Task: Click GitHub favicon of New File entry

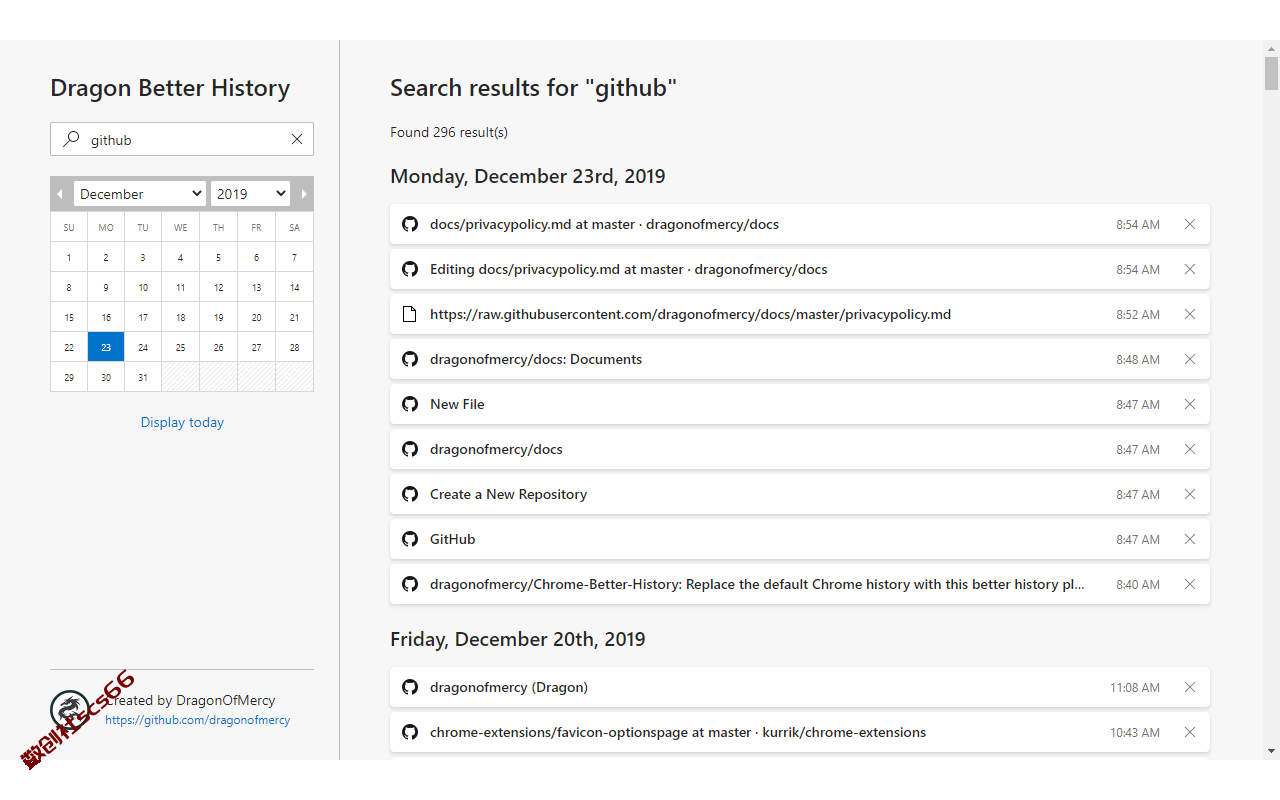Action: 410,404
